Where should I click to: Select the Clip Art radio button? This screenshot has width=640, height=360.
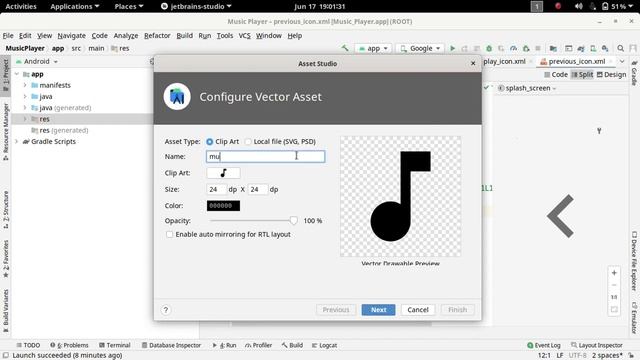pos(209,142)
